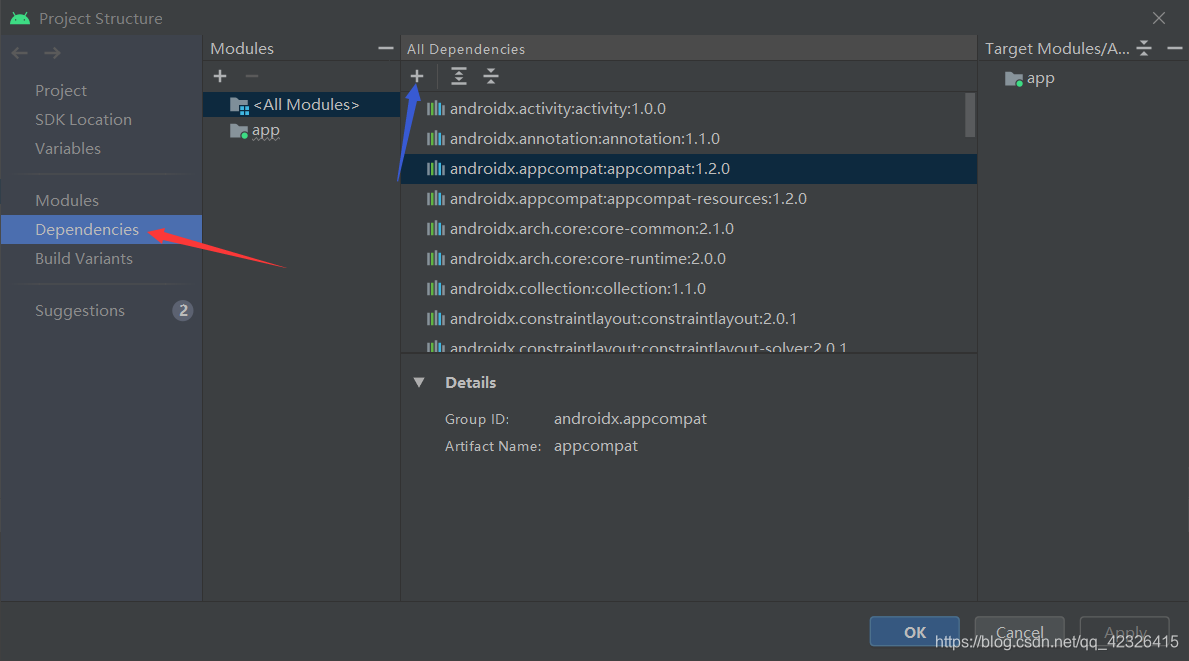The width and height of the screenshot is (1189, 661).
Task: Click the add module plus icon
Action: (220, 76)
